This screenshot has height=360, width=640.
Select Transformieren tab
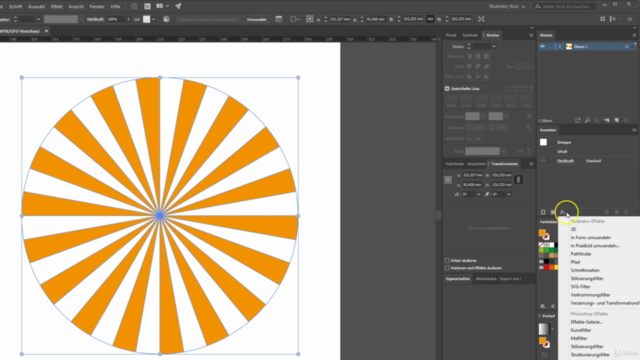[x=504, y=164]
